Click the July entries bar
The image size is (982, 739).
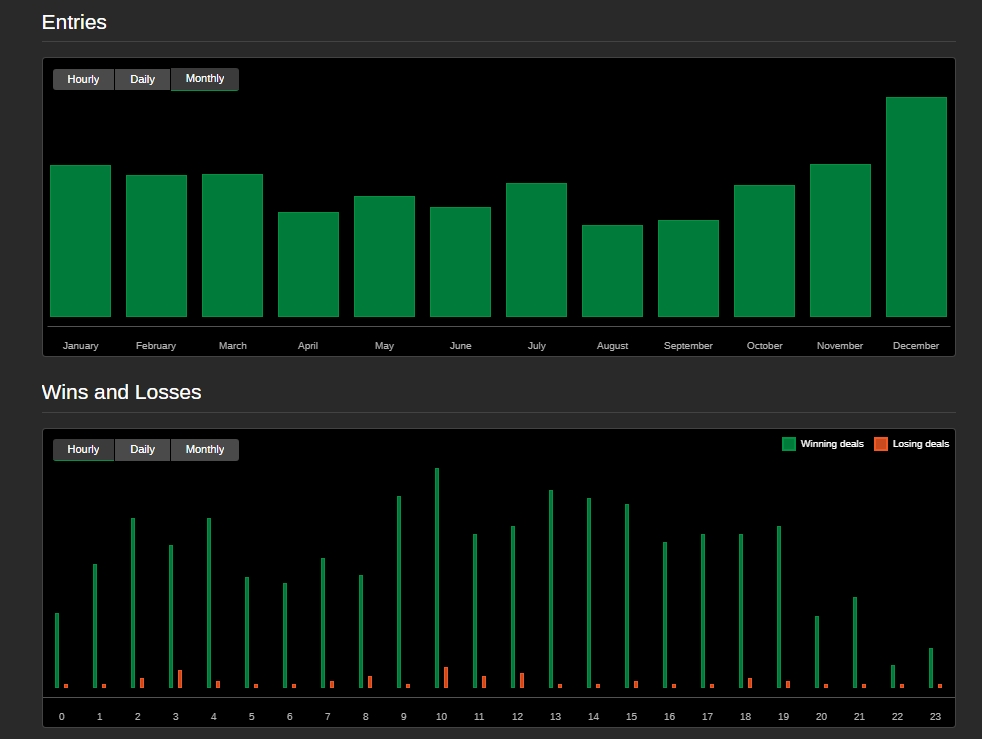tap(536, 250)
